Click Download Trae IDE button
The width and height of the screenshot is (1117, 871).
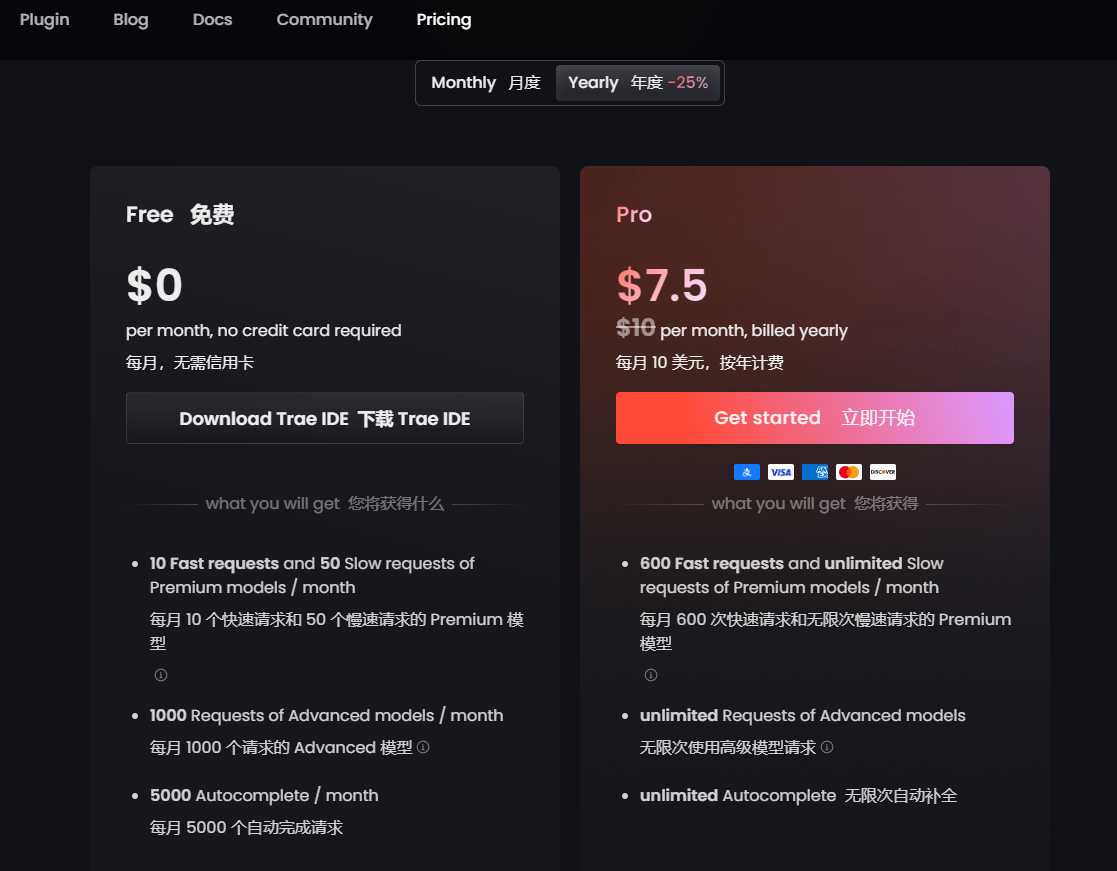tap(325, 418)
